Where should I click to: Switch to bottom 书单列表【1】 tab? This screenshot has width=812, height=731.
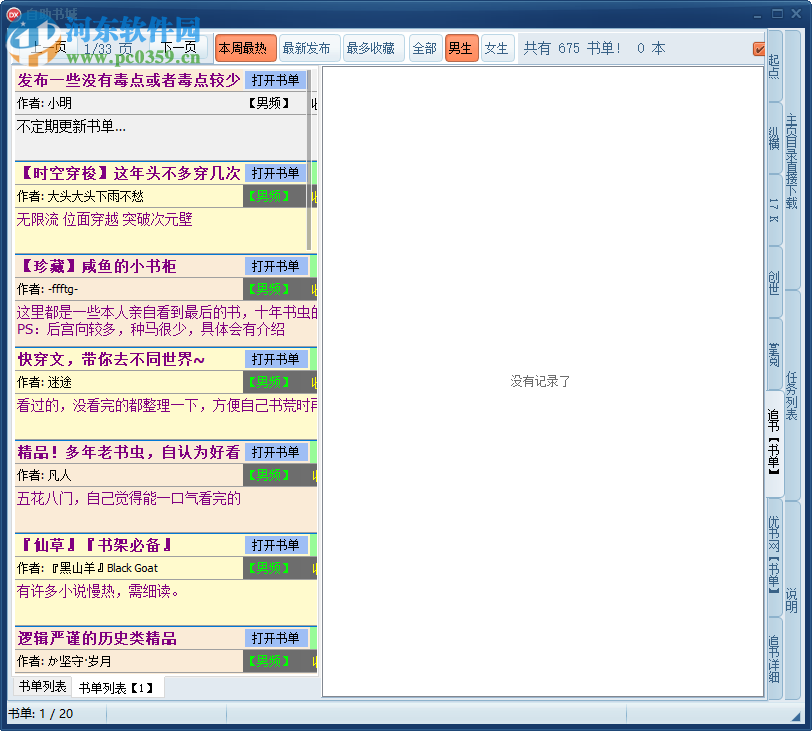(x=116, y=688)
